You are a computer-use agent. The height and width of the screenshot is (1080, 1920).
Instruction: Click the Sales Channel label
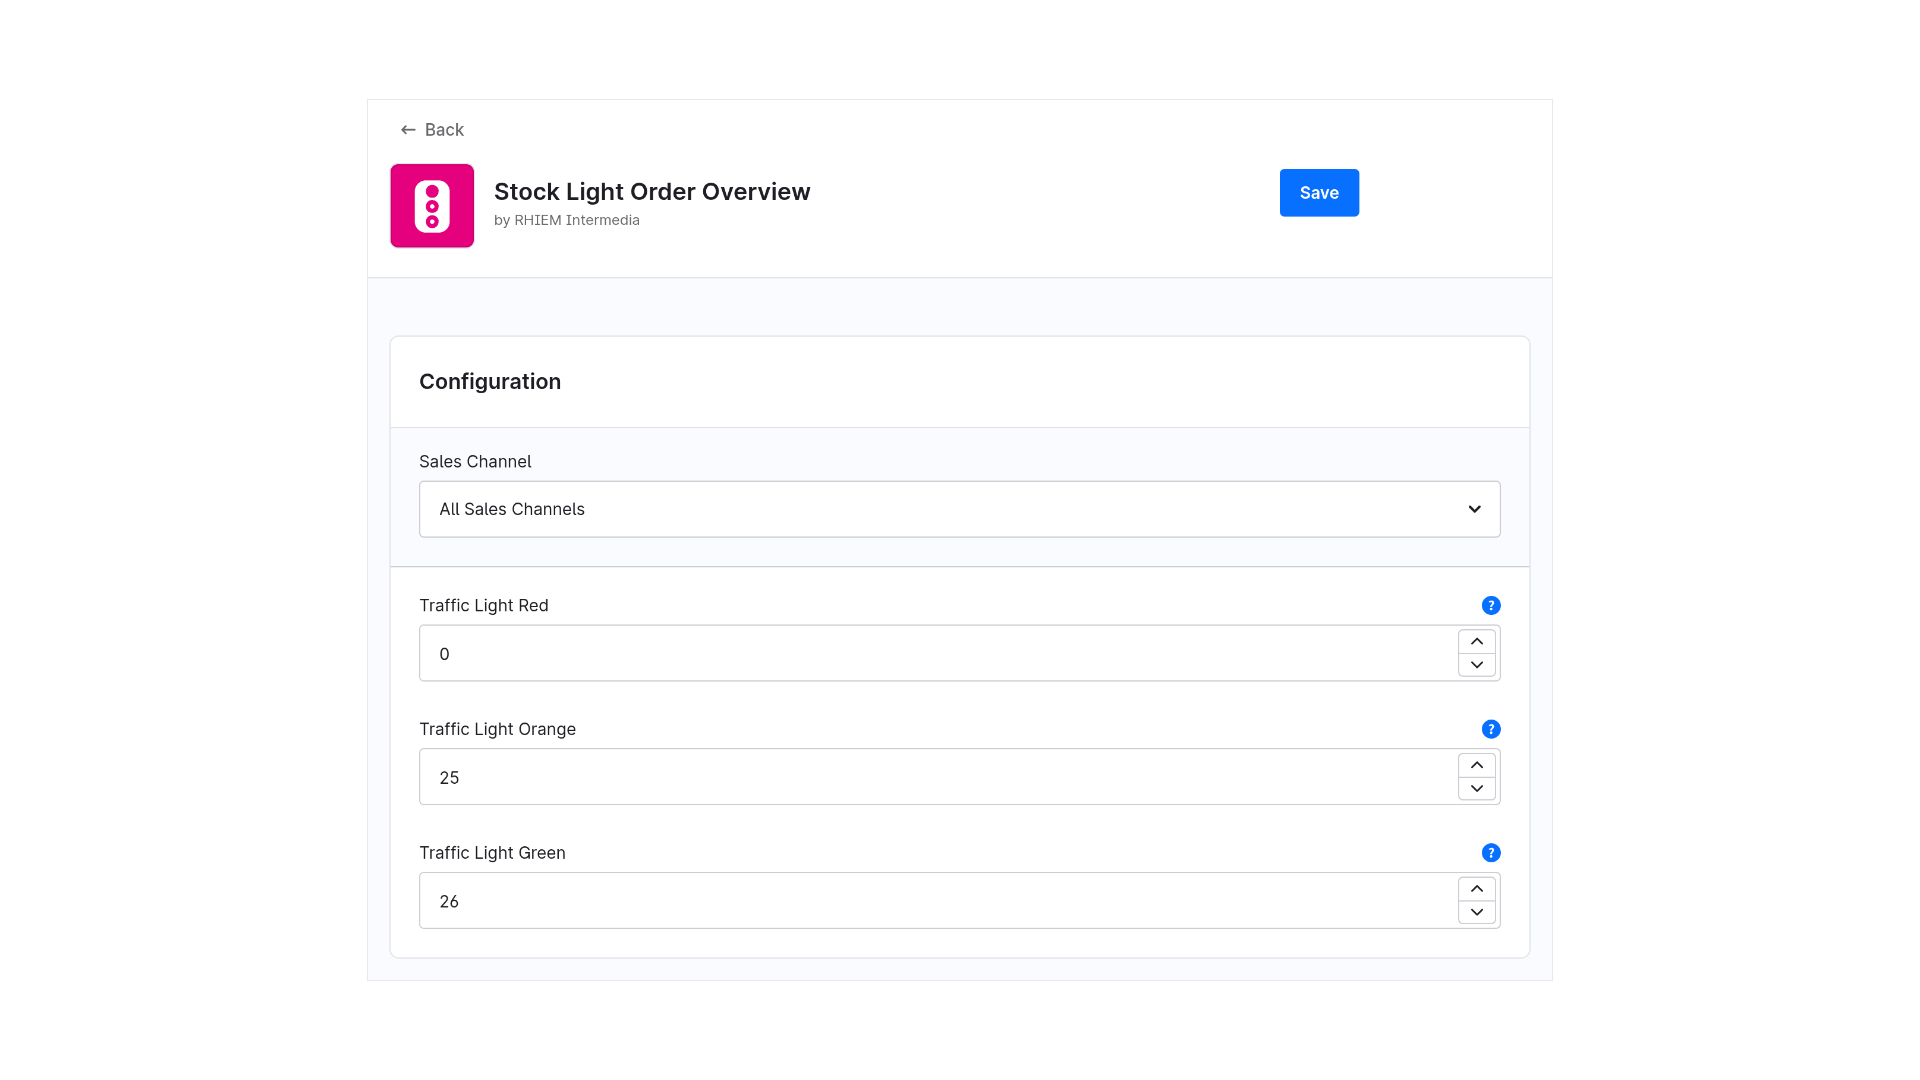pyautogui.click(x=475, y=461)
